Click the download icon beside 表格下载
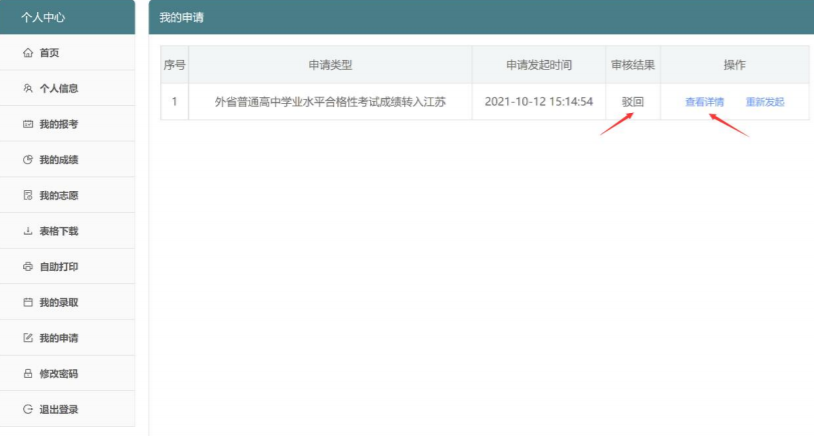 [x=28, y=232]
